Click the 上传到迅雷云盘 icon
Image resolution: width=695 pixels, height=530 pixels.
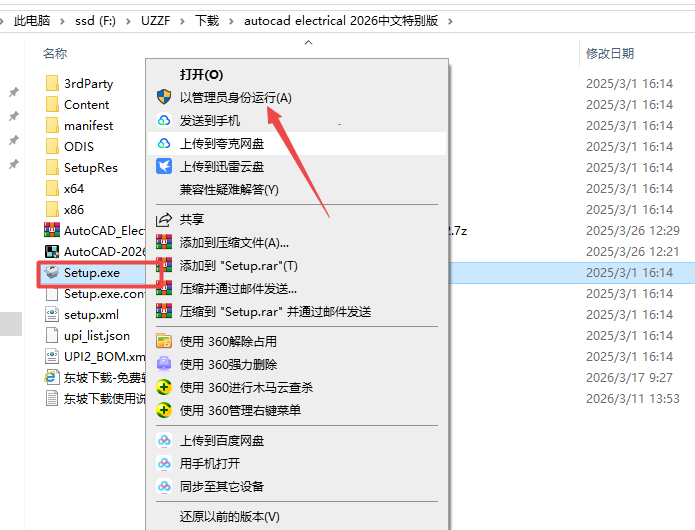(164, 166)
